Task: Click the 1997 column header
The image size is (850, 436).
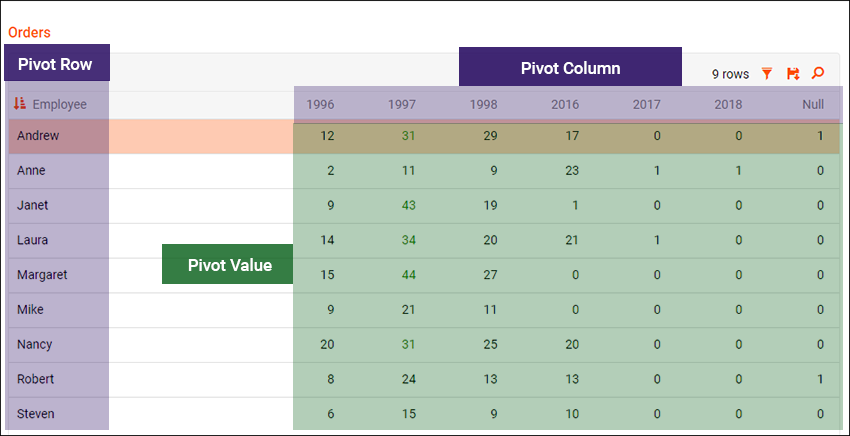Action: 402,104
